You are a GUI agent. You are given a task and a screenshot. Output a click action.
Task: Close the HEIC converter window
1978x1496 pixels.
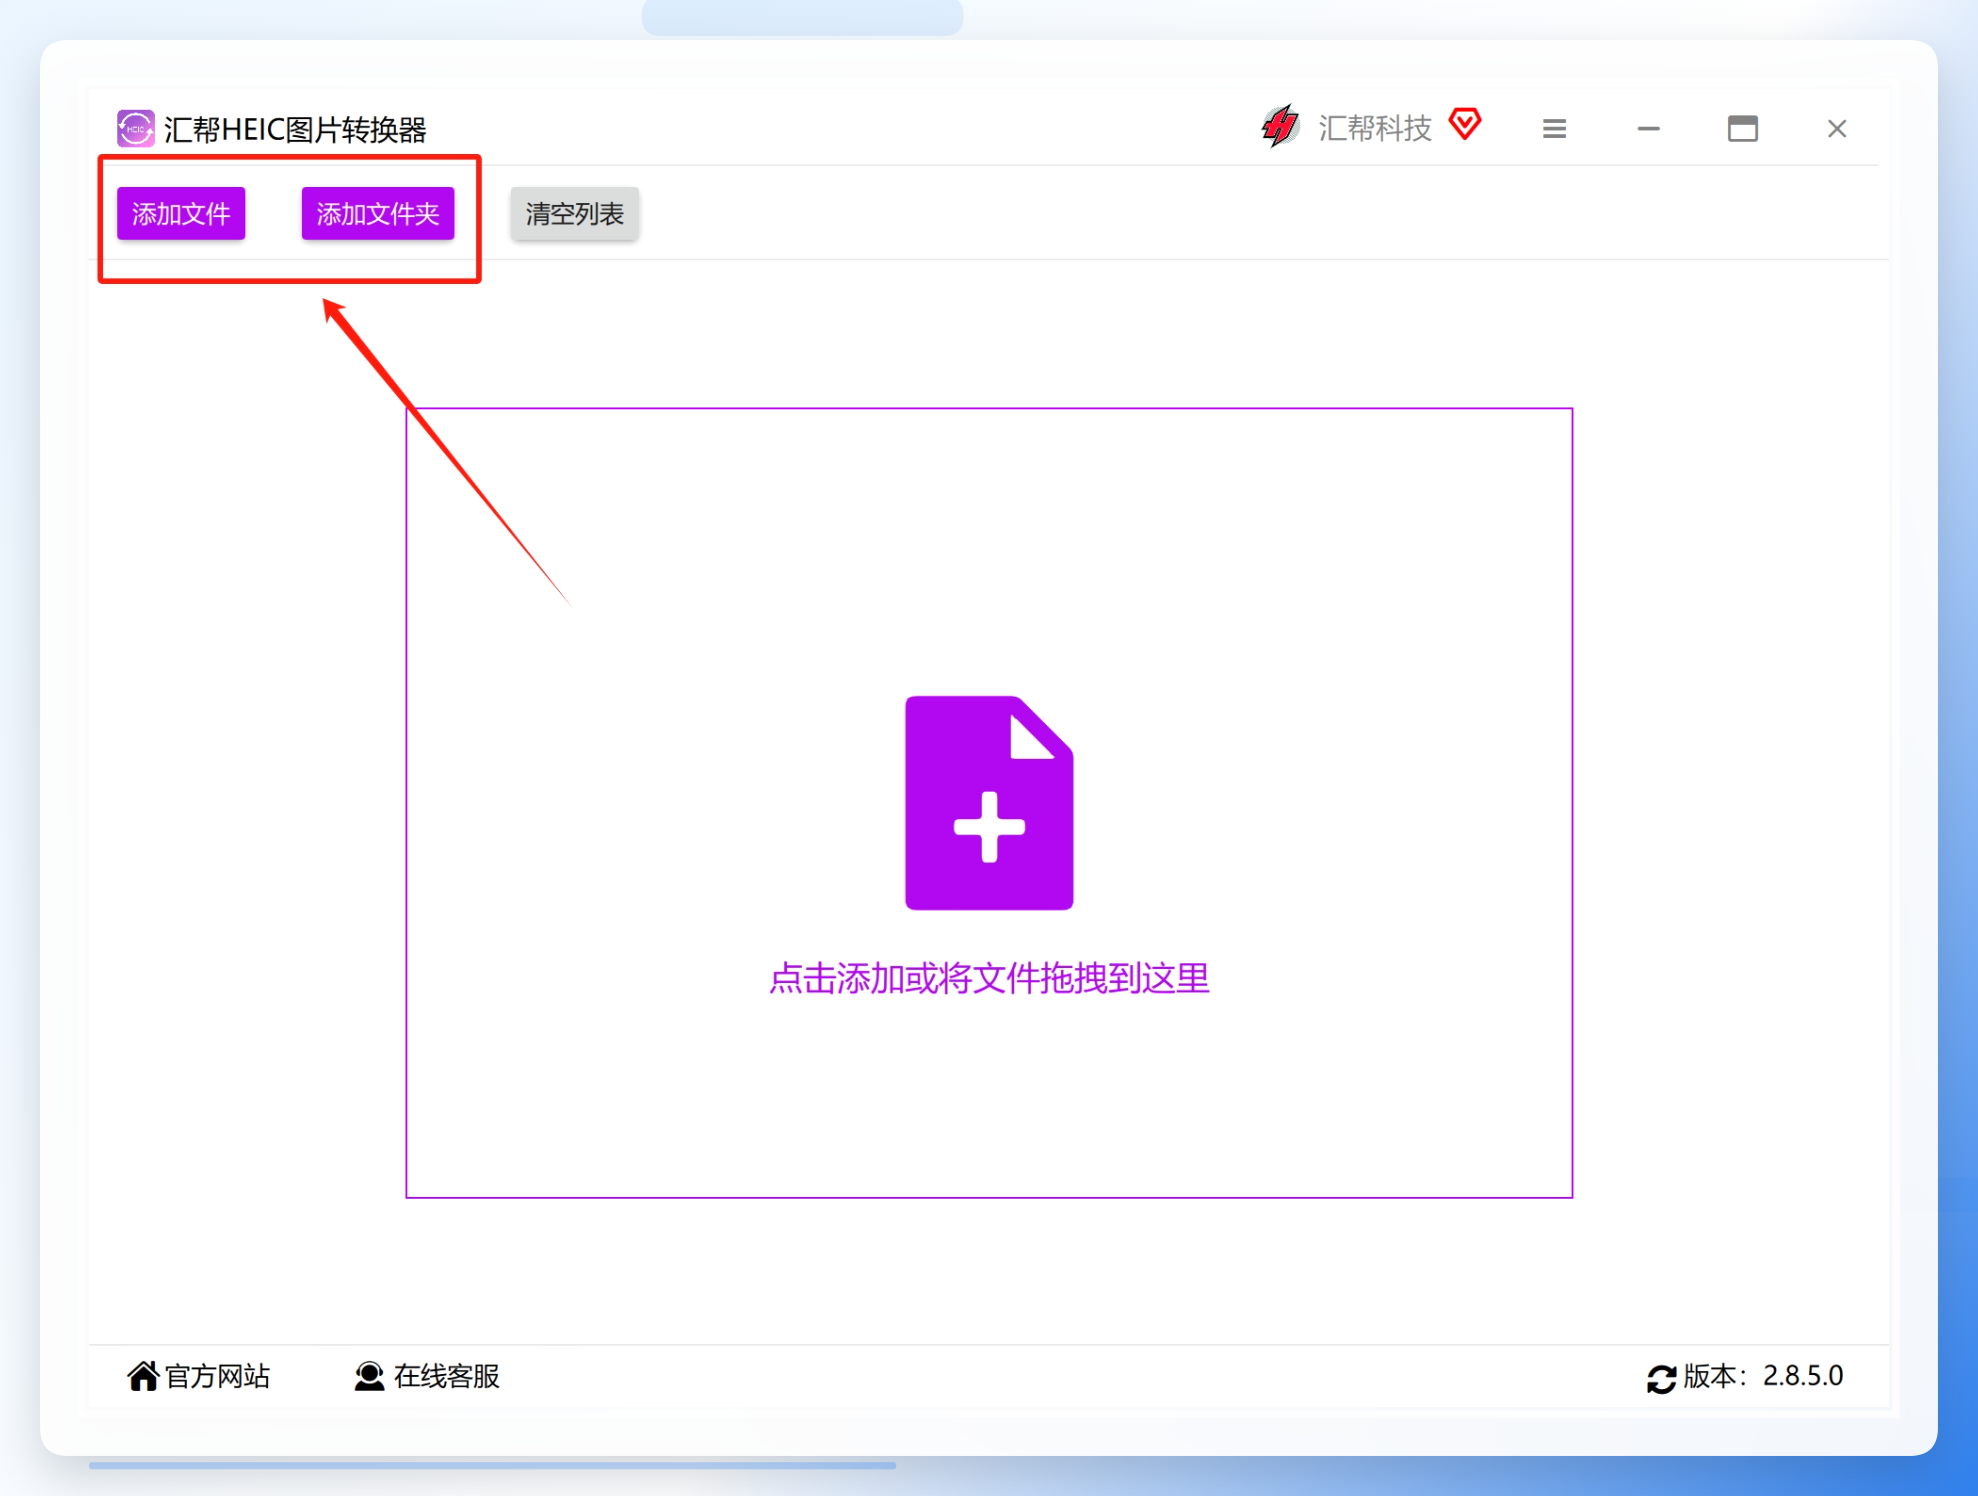1837,129
